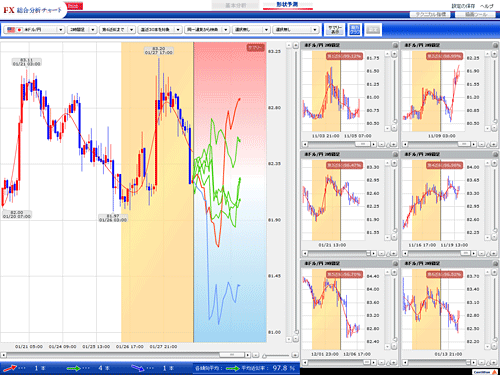This screenshot has width=500, height=375.
Task: Click the 97.8 % average match rate value
Action: click(x=284, y=368)
